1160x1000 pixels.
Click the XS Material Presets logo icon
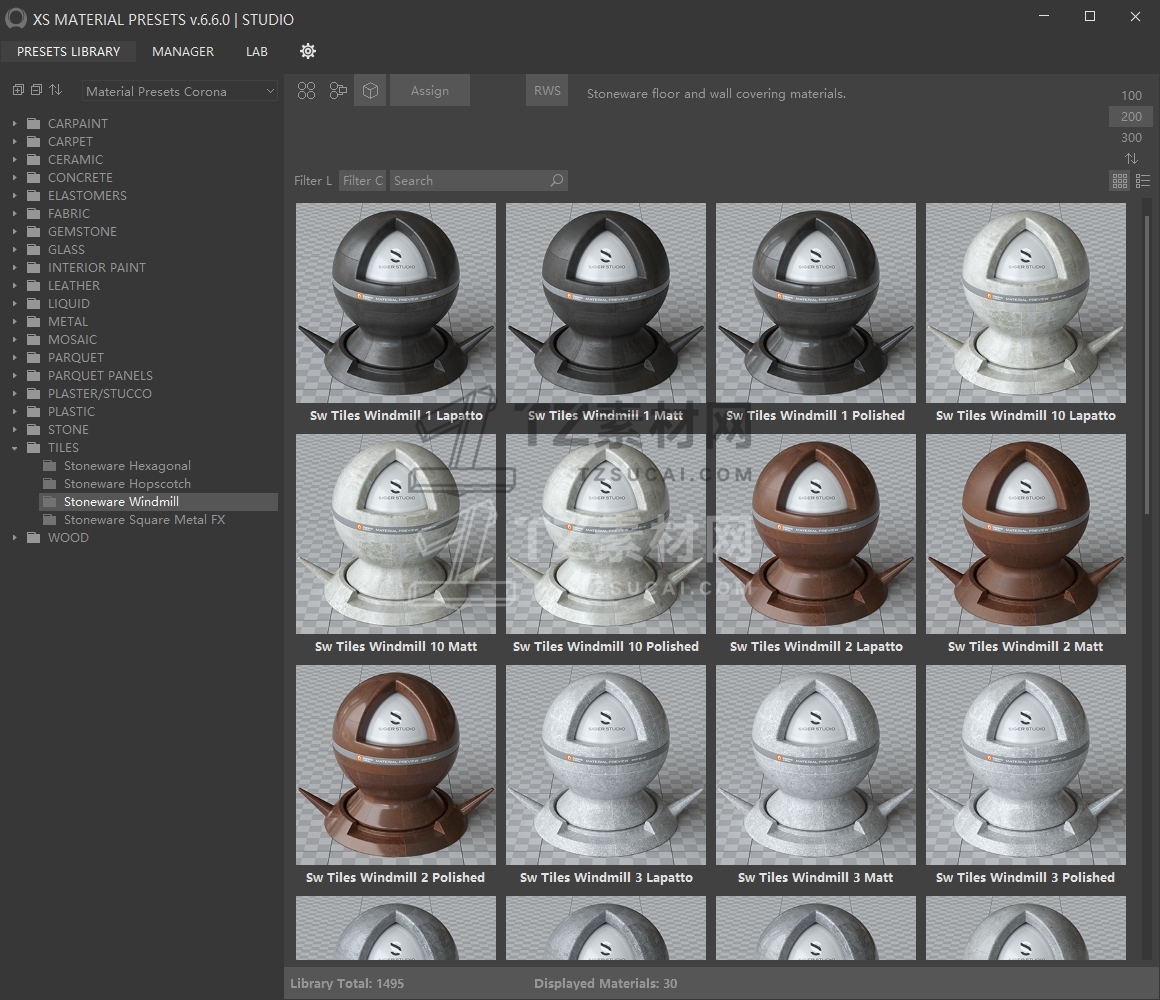click(x=16, y=19)
